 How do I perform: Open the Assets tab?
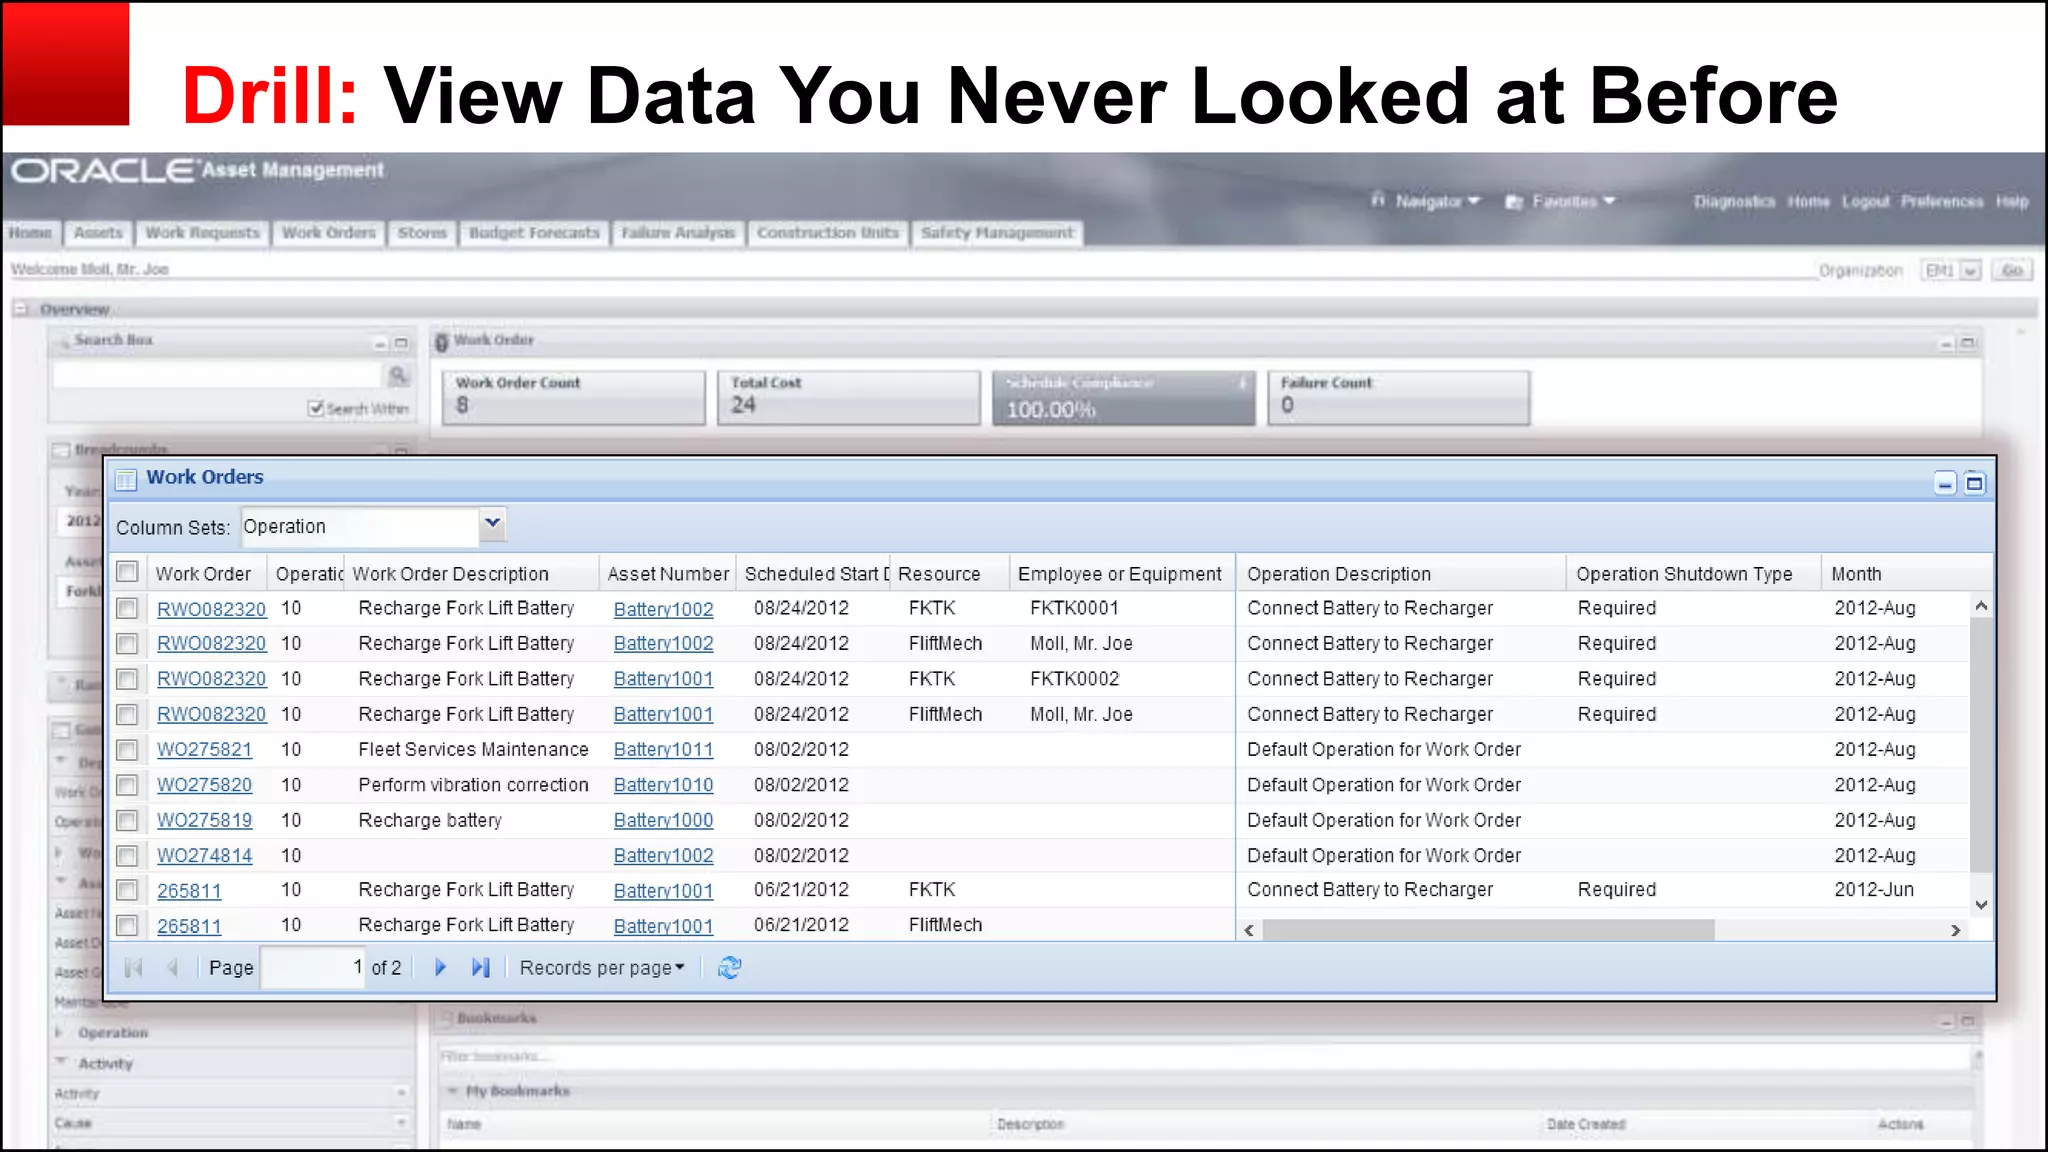(x=98, y=232)
